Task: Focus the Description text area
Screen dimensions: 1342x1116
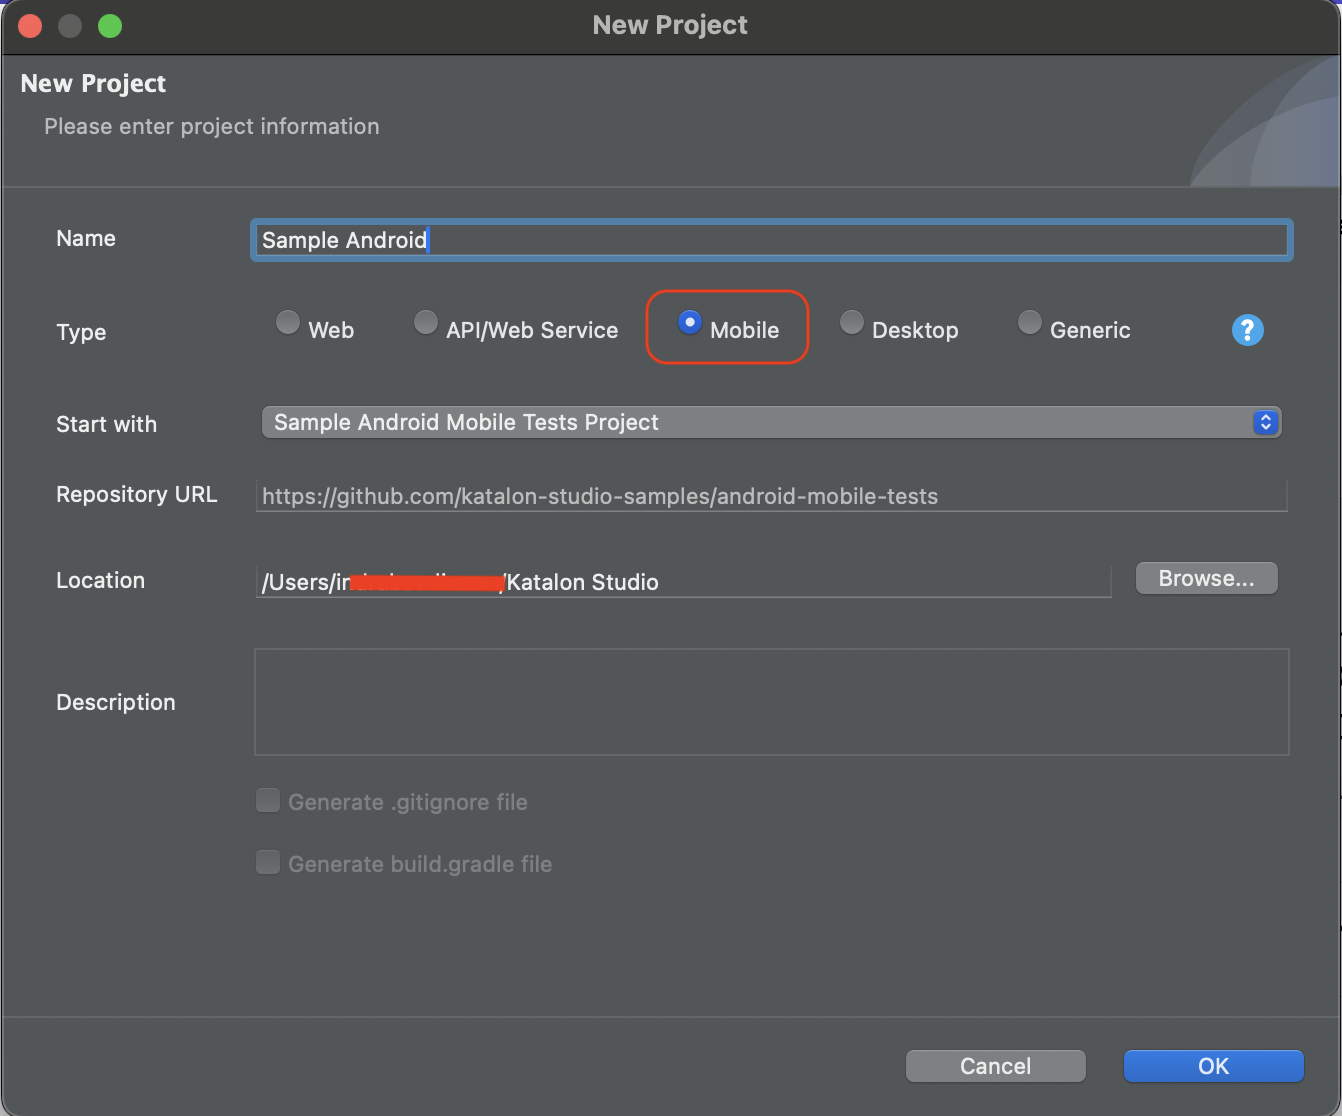Action: 771,702
